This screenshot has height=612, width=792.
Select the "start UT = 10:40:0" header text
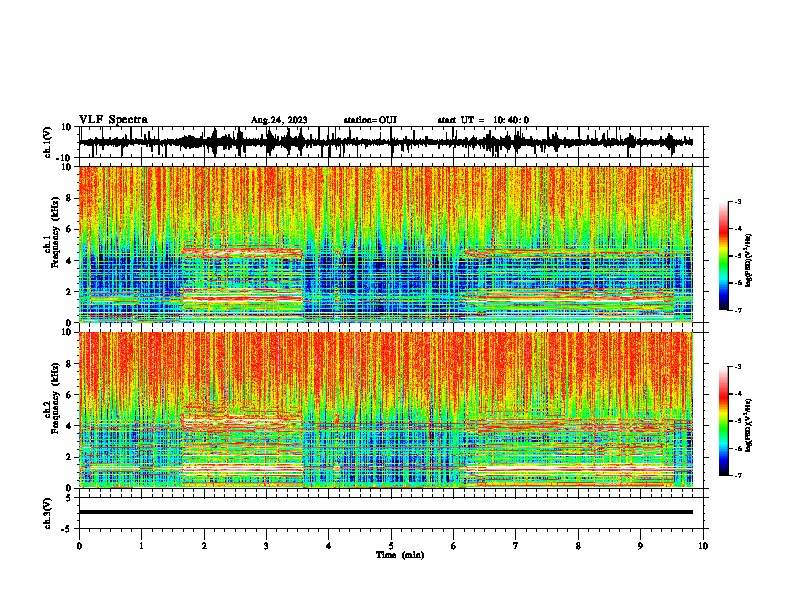coord(483,120)
